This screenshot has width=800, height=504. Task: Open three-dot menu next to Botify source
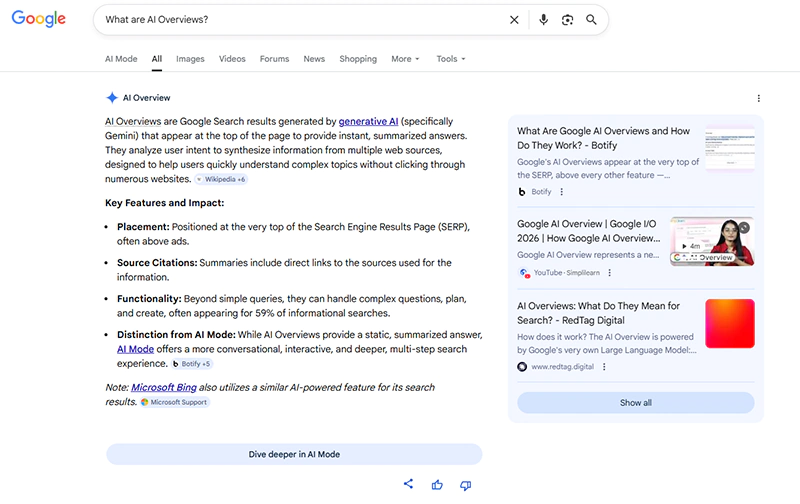[562, 192]
